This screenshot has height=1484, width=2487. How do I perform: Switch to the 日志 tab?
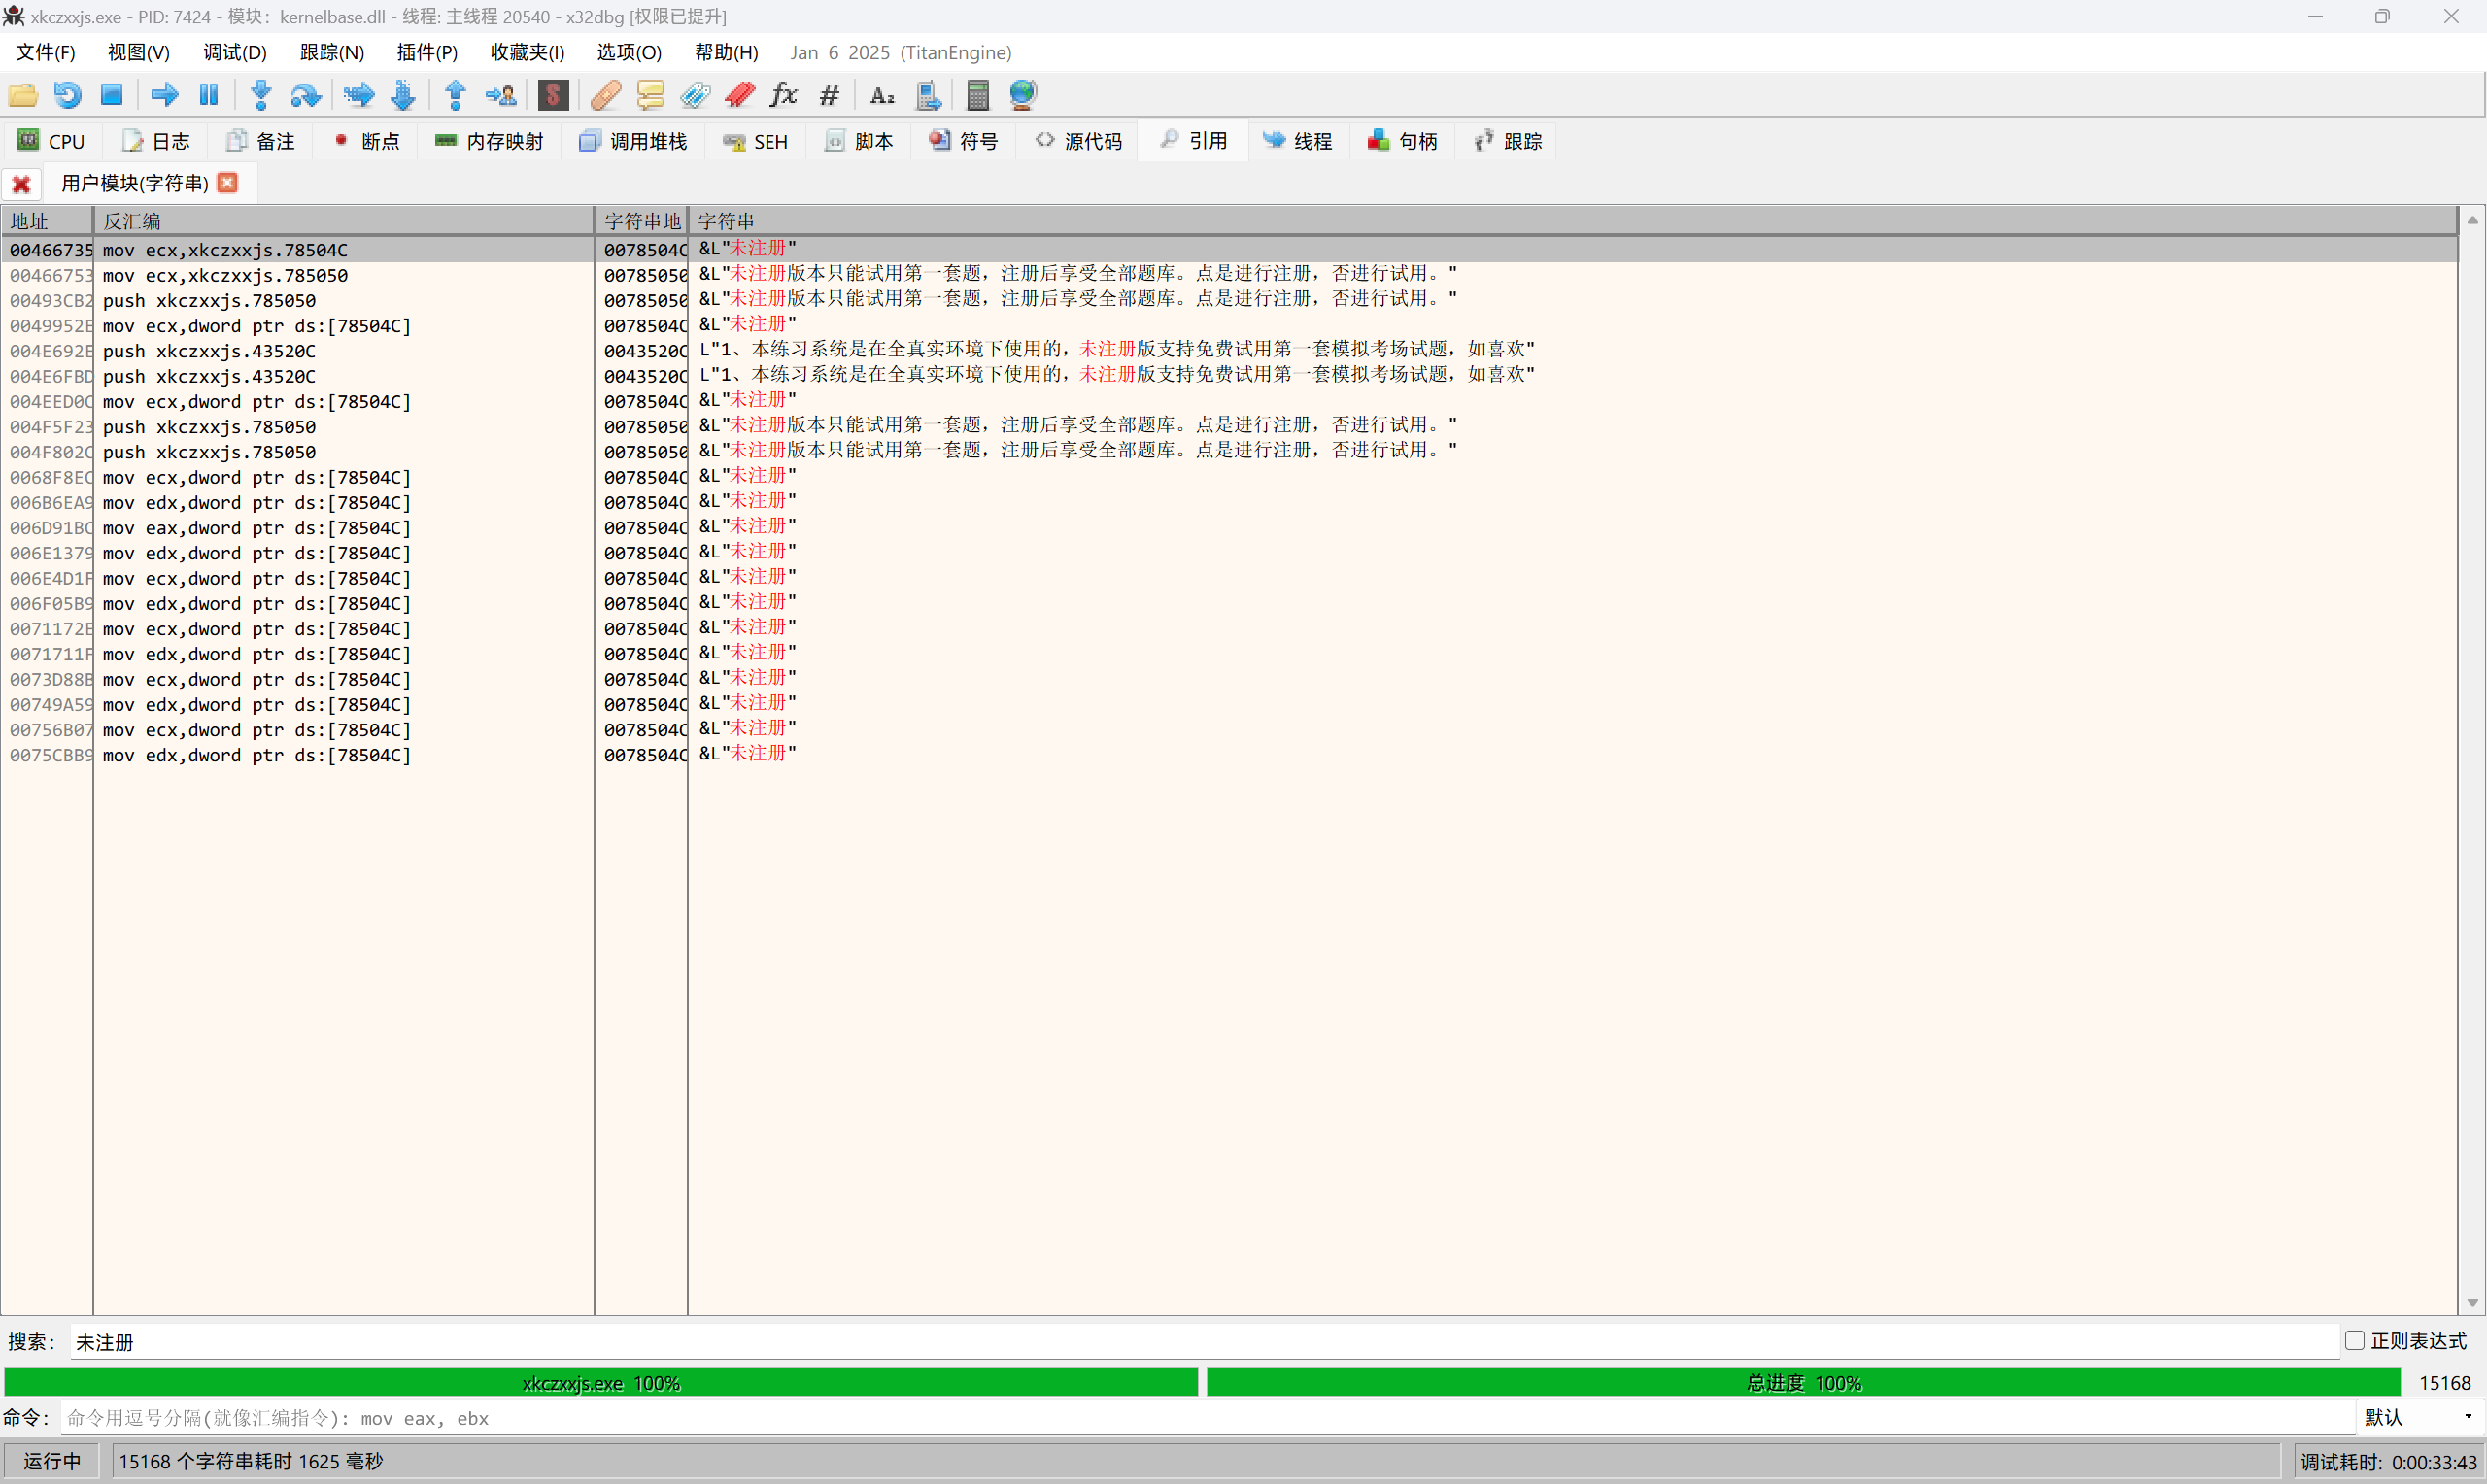[156, 141]
